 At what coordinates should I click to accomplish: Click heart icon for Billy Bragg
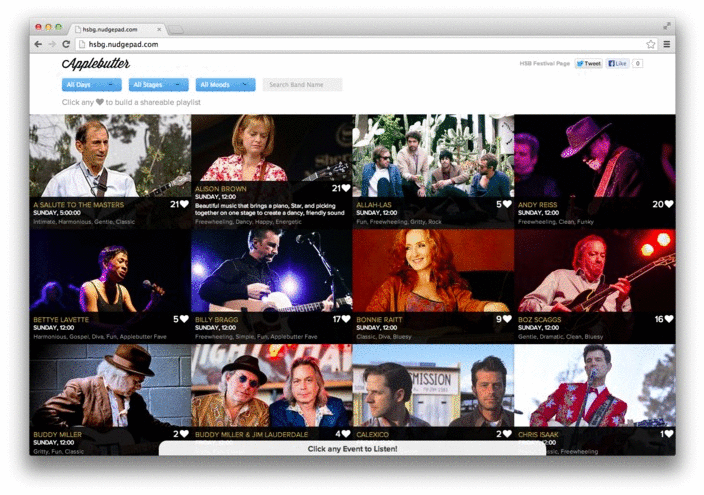click(x=346, y=319)
